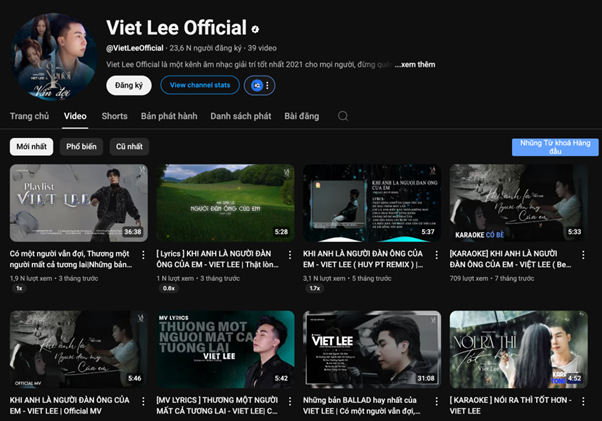Image resolution: width=602 pixels, height=421 pixels.
Task: Open options menu for 'Có một người vẫn đợi' playlist video
Action: click(x=143, y=255)
